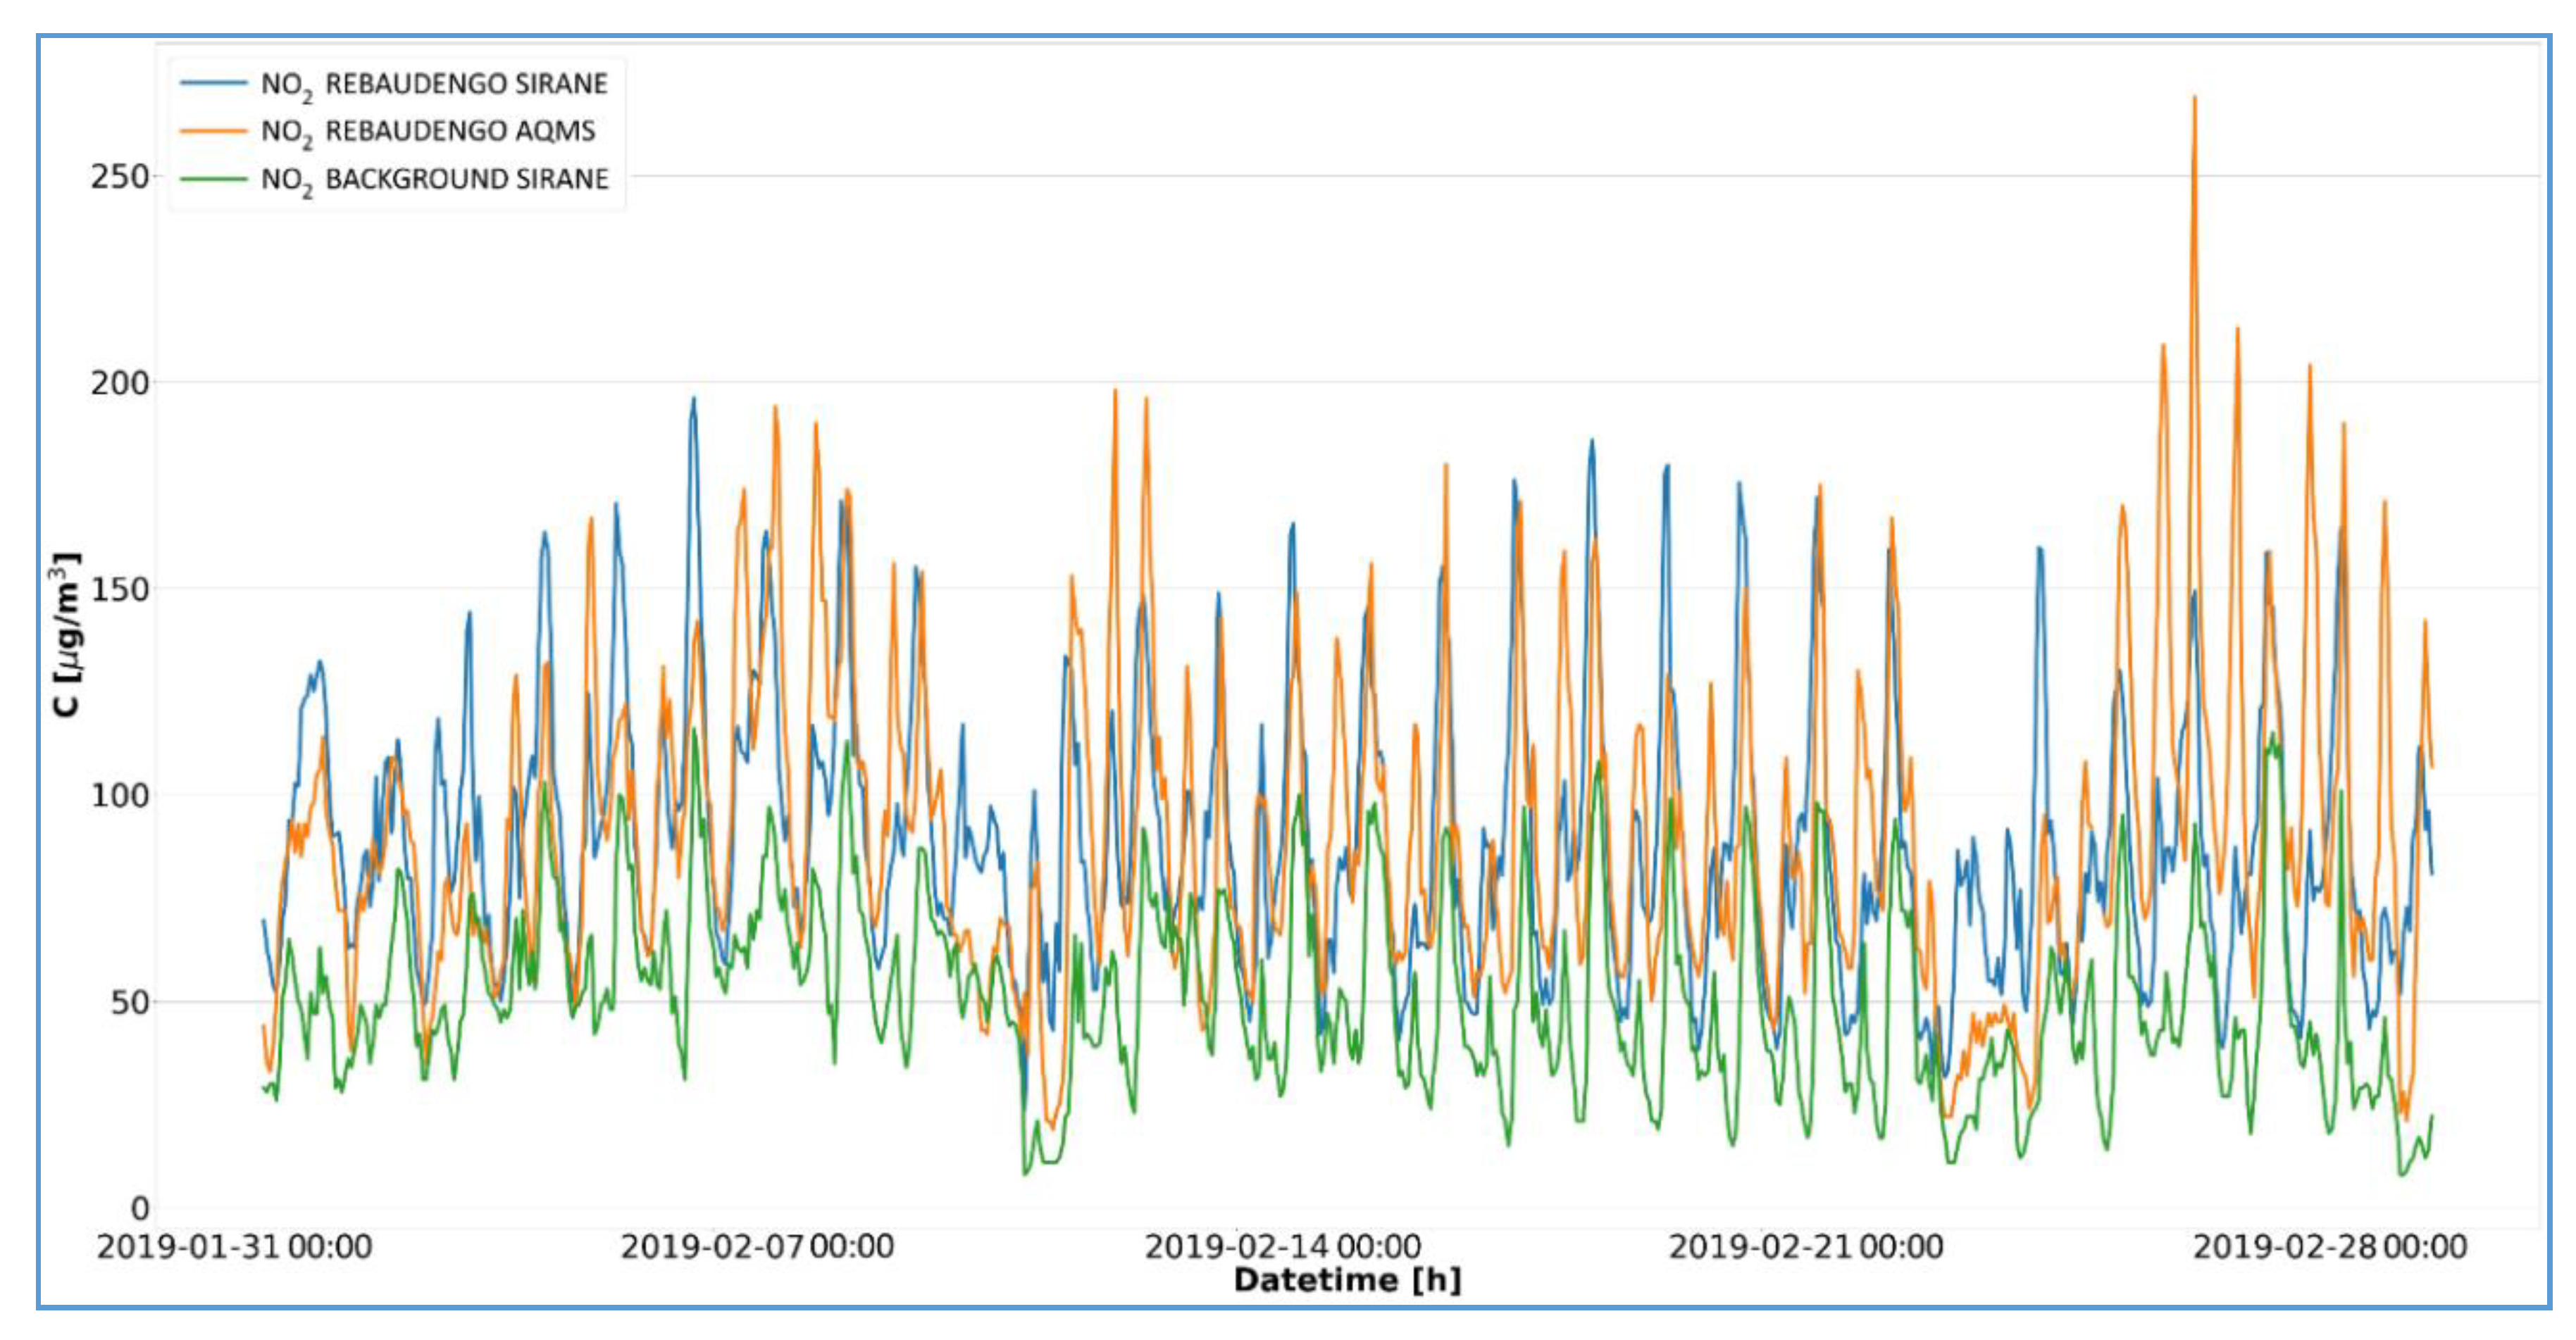Select the NO2 REBAUDENGO SIRANE legend label
The width and height of the screenshot is (2576, 1340).
coord(434,84)
